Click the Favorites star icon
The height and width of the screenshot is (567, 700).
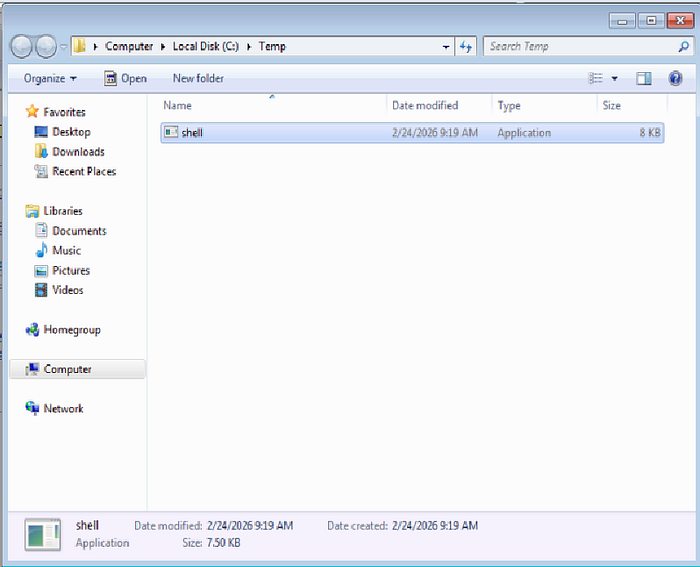pyautogui.click(x=32, y=111)
